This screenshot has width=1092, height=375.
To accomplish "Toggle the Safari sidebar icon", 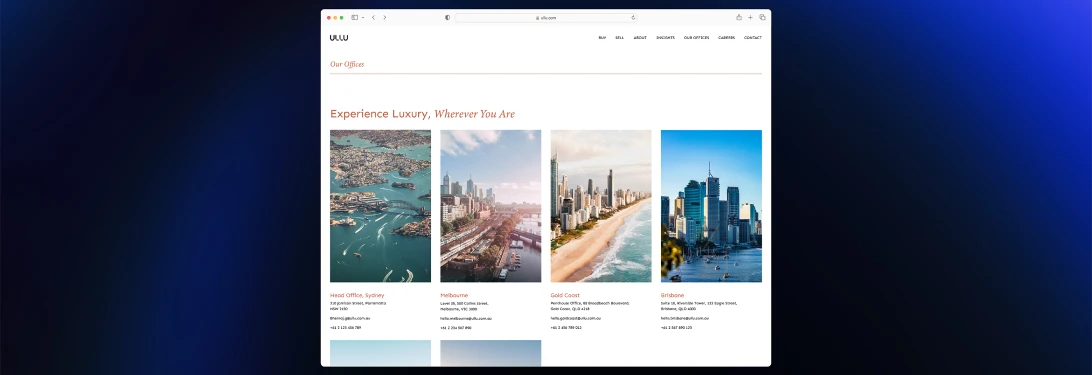I will pos(354,17).
